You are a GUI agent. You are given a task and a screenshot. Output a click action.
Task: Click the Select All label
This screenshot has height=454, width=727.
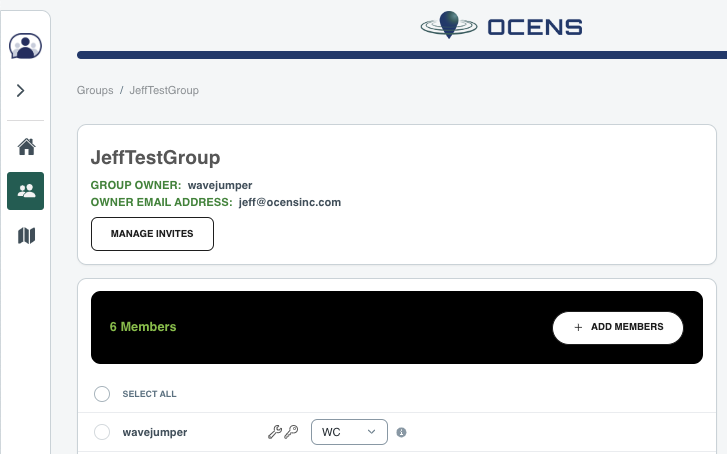point(149,394)
